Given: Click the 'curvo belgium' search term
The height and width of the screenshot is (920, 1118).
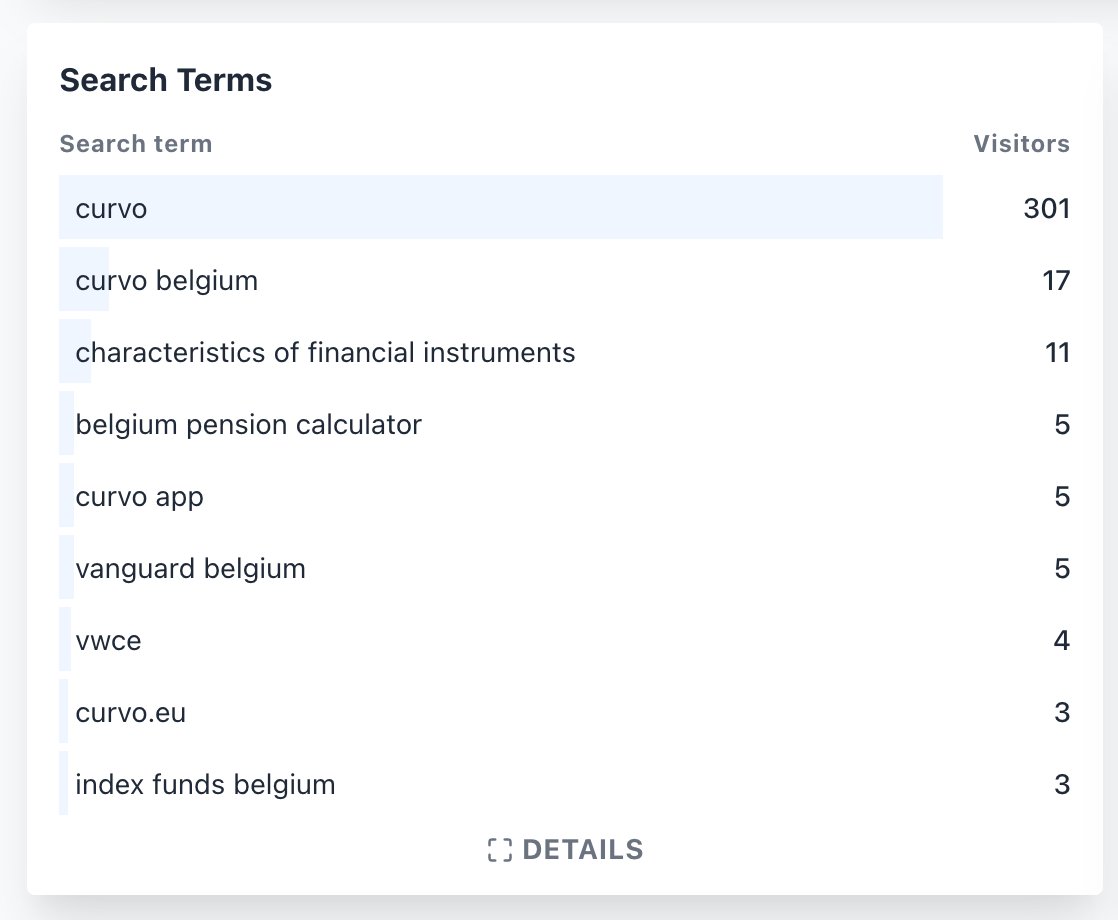Looking at the screenshot, I should (x=166, y=281).
